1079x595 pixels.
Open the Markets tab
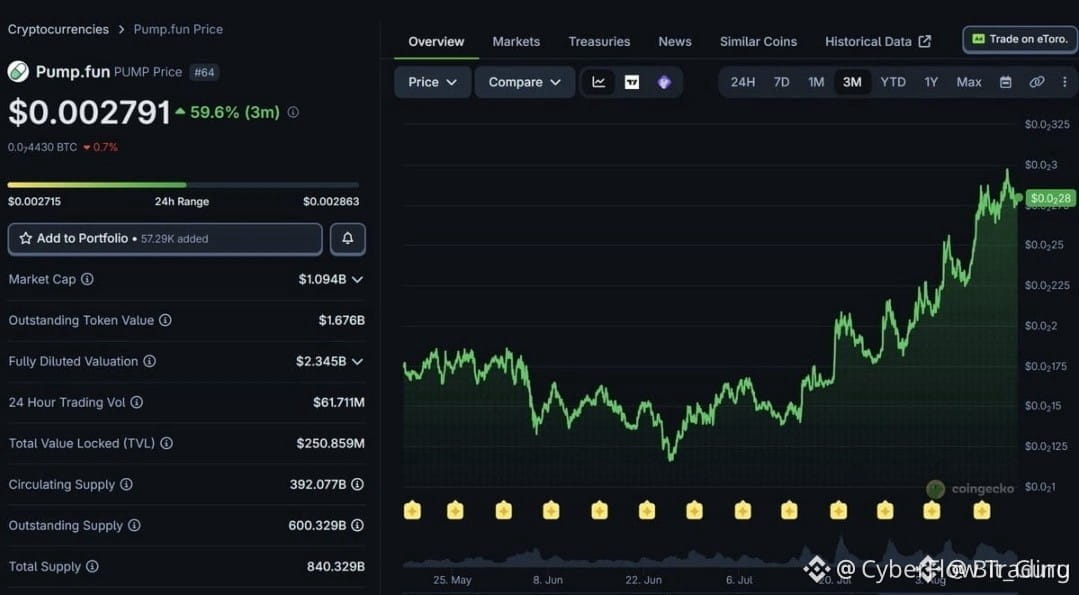516,42
